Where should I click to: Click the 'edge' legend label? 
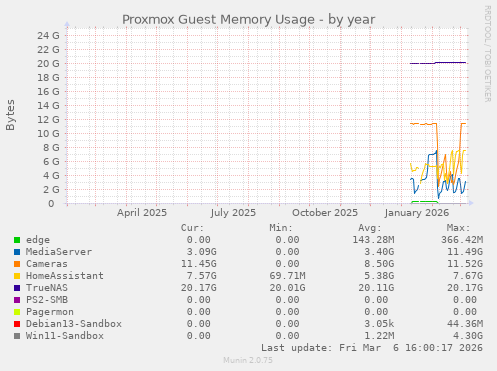click(x=38, y=240)
